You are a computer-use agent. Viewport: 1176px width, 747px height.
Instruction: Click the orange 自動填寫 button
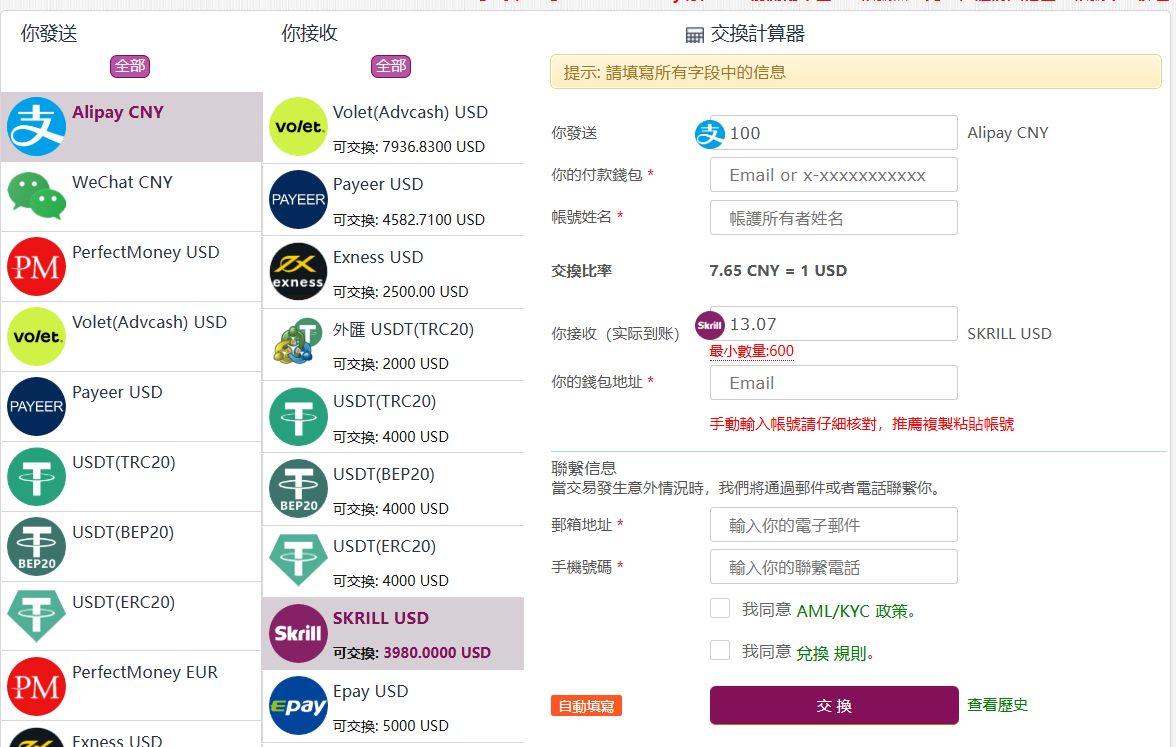pos(586,706)
